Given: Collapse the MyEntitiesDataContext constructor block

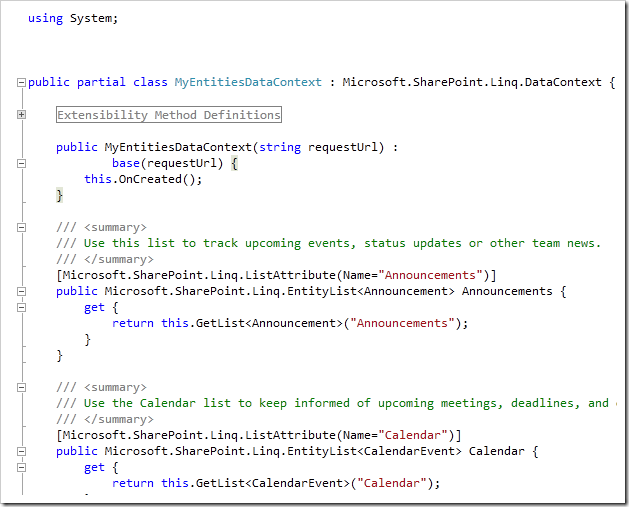Looking at the screenshot, I should click(x=21, y=147).
